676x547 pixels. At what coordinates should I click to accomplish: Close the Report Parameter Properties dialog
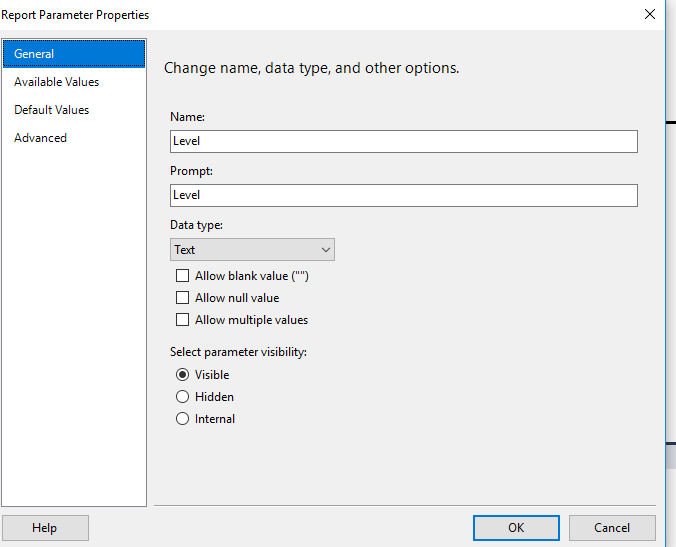(x=650, y=15)
